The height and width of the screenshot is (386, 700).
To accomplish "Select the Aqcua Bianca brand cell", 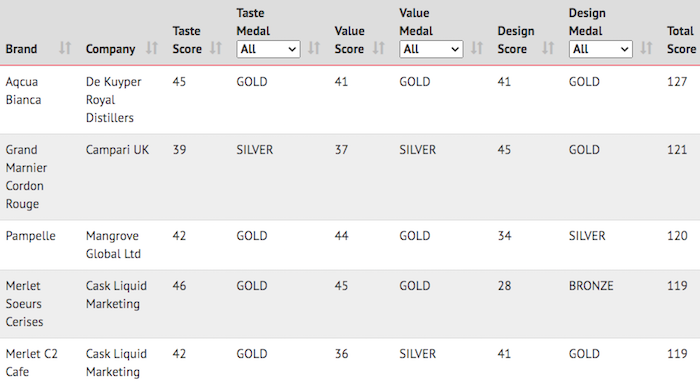I will click(23, 91).
